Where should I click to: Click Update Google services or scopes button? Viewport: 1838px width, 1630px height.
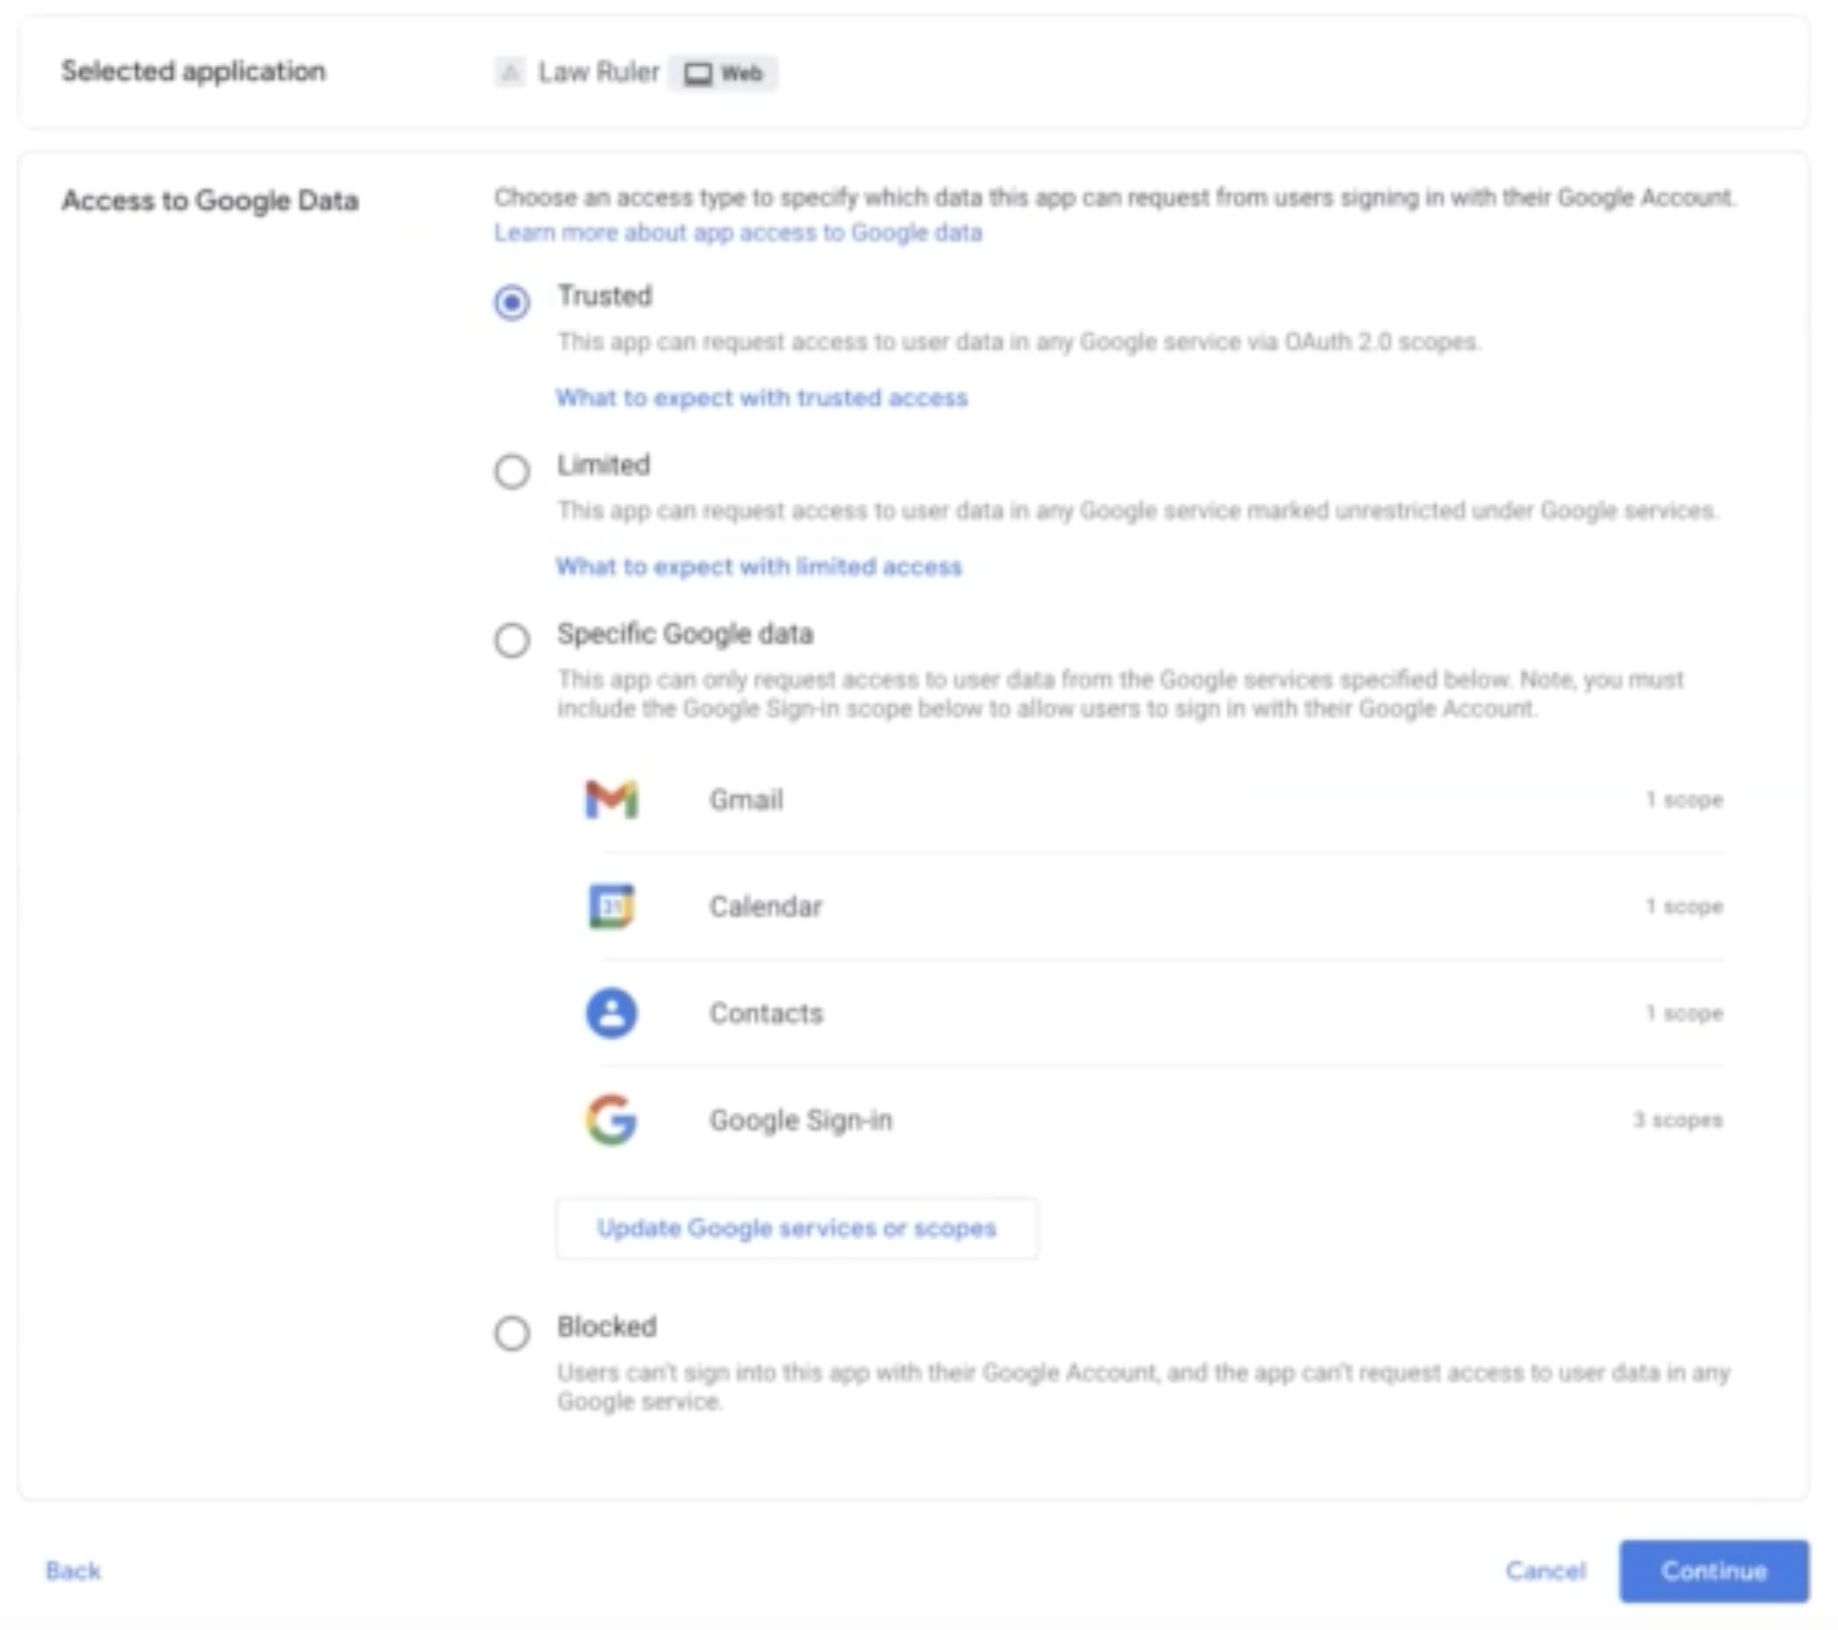click(797, 1228)
